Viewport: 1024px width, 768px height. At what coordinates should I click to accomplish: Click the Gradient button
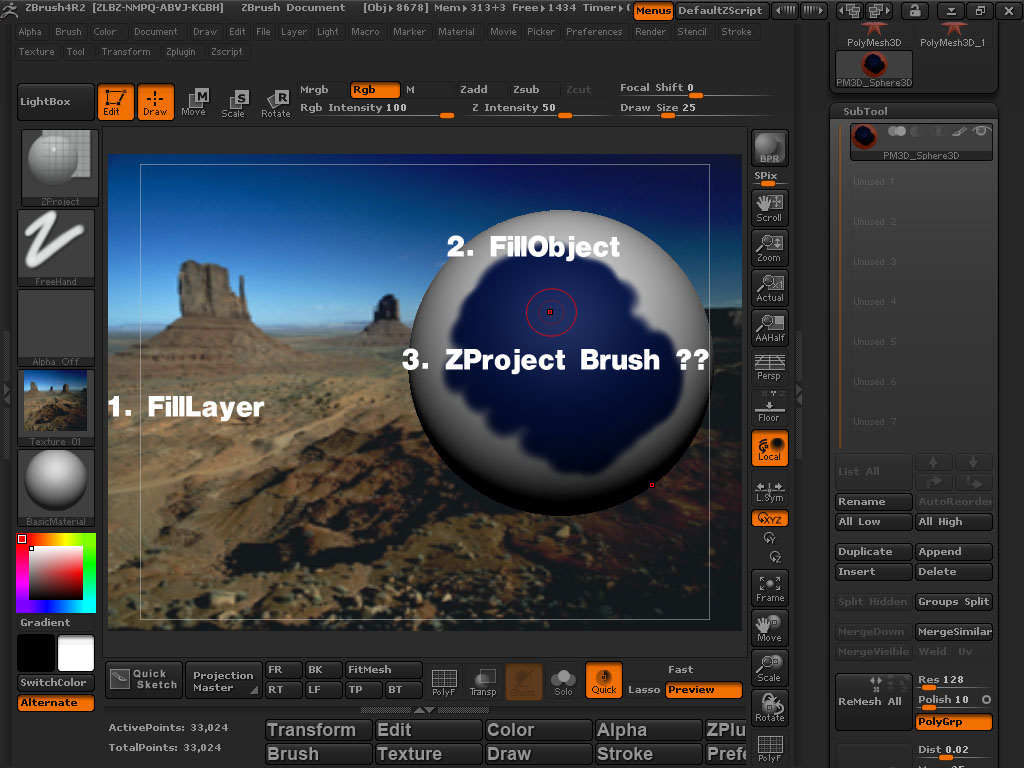click(x=56, y=622)
